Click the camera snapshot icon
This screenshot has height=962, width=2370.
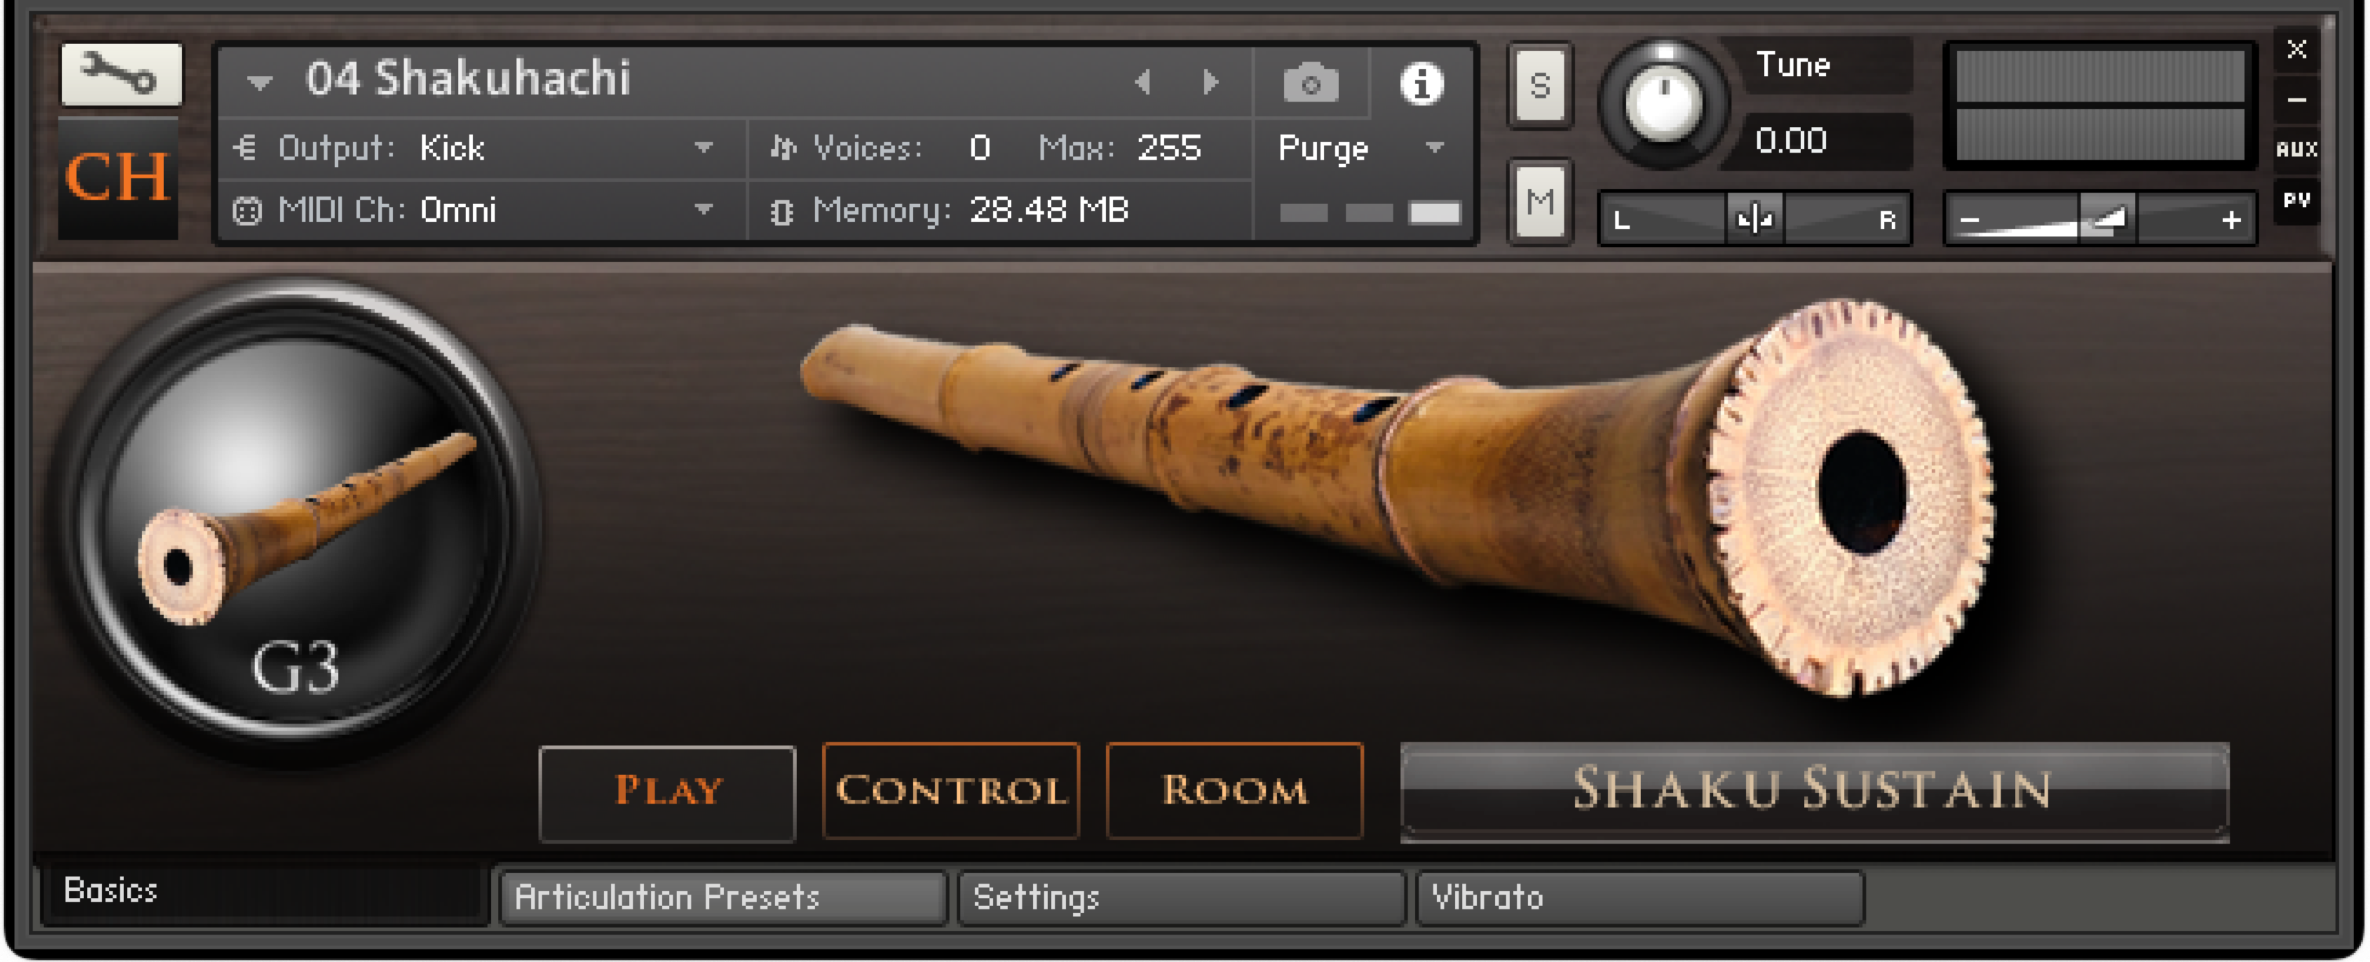click(x=1311, y=83)
